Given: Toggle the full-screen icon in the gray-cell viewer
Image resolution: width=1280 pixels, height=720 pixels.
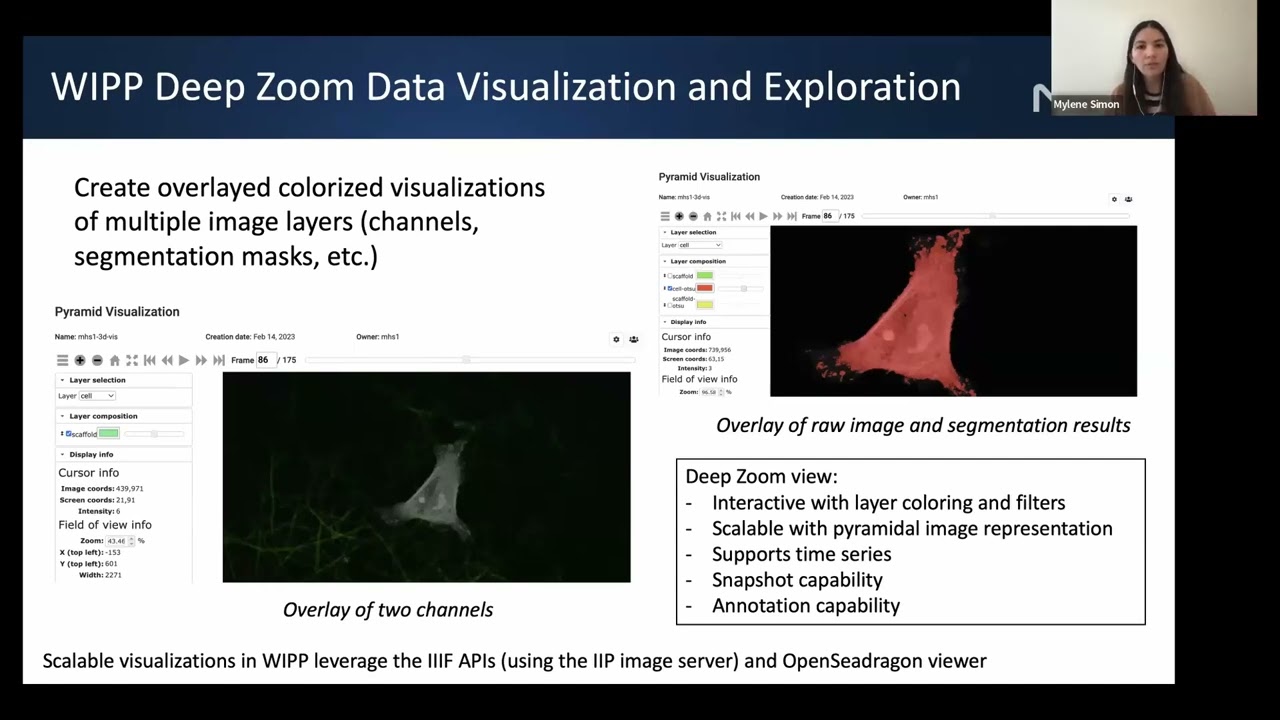Looking at the screenshot, I should 131,360.
